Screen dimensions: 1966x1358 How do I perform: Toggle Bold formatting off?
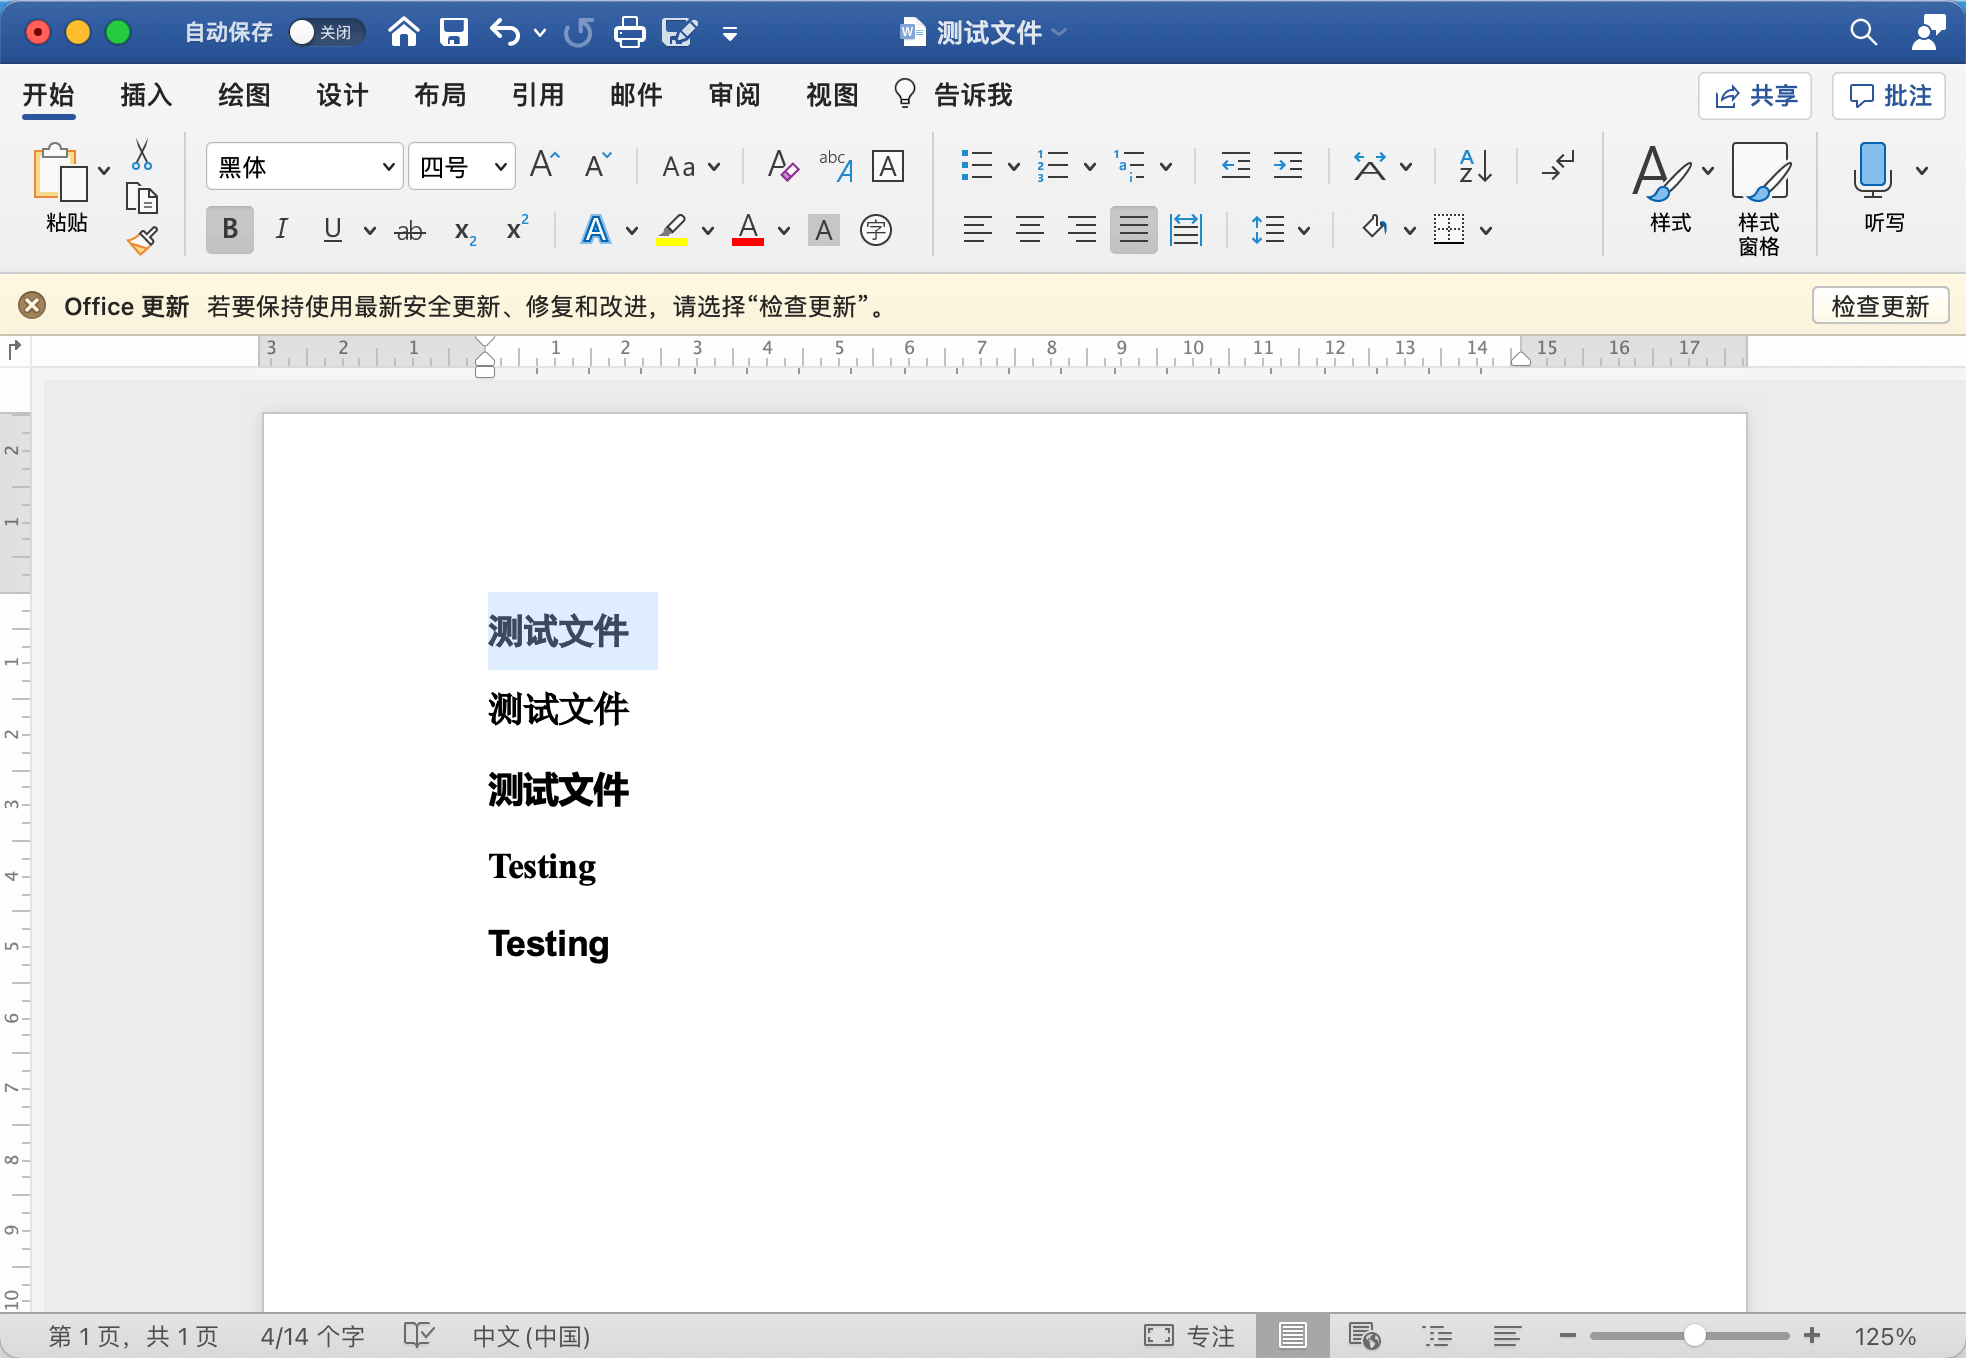230,230
